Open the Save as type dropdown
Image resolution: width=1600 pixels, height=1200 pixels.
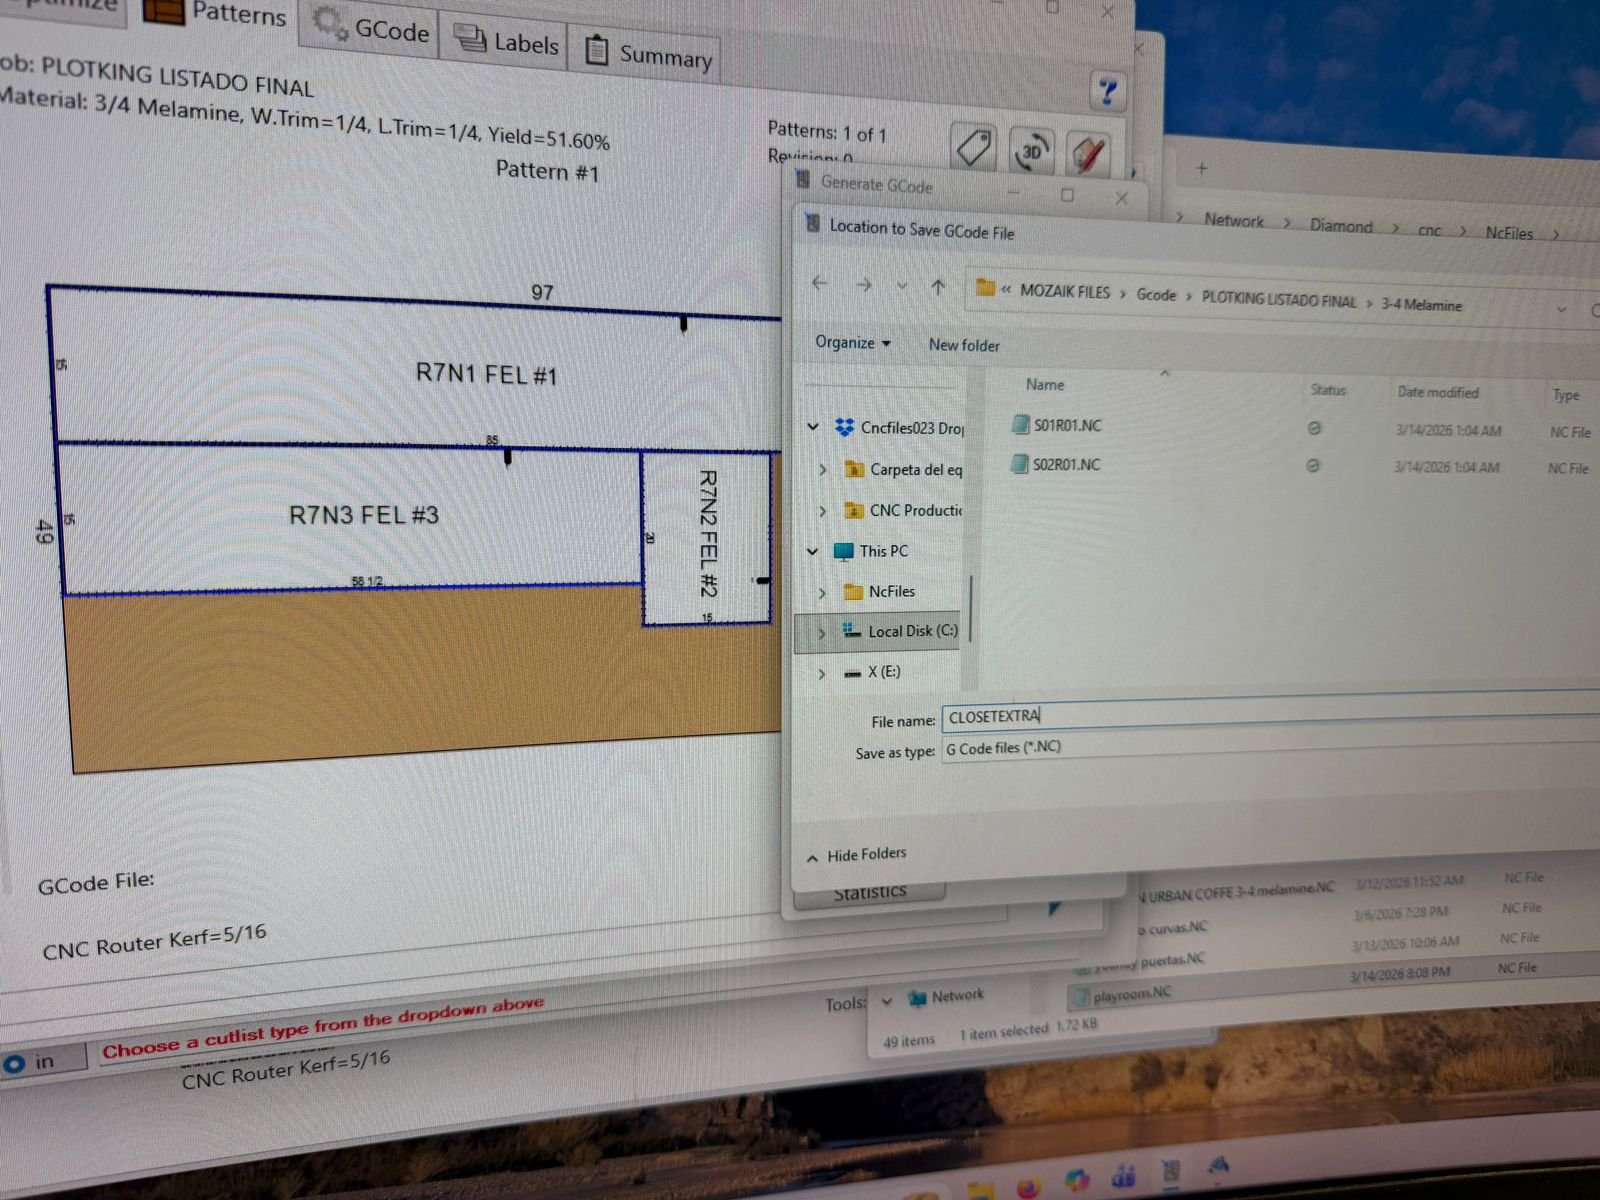point(1270,752)
